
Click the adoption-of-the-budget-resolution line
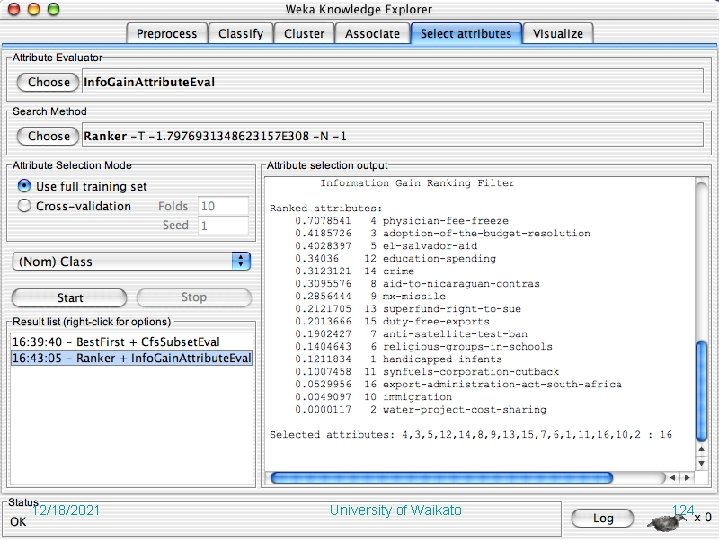coord(443,233)
